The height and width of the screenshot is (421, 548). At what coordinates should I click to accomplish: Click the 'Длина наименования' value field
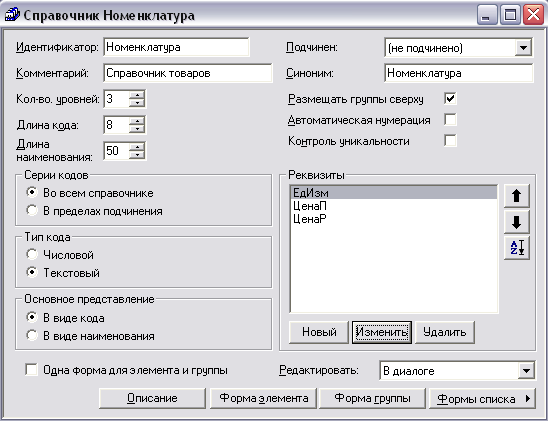(x=117, y=151)
